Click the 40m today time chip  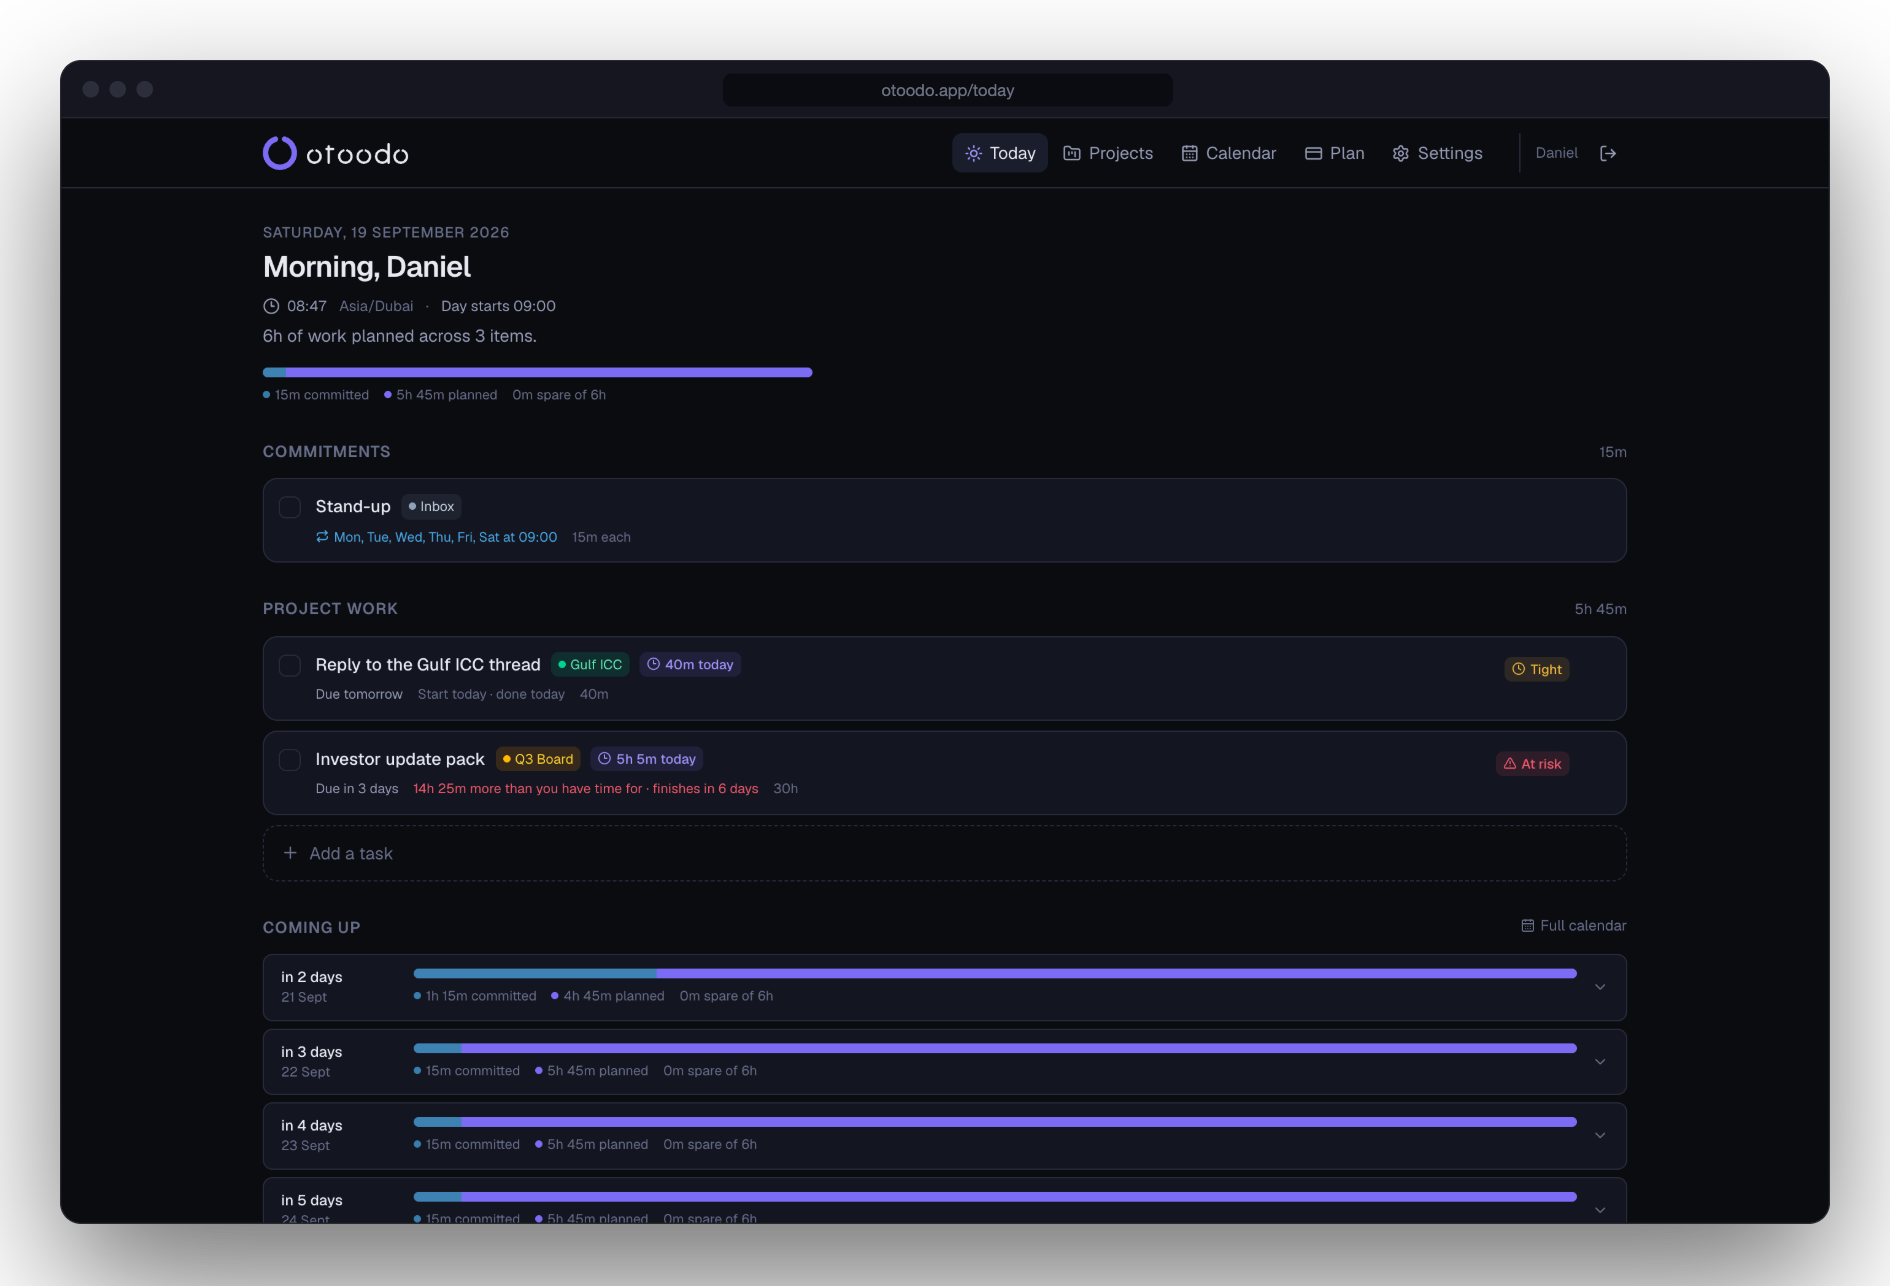click(x=690, y=665)
